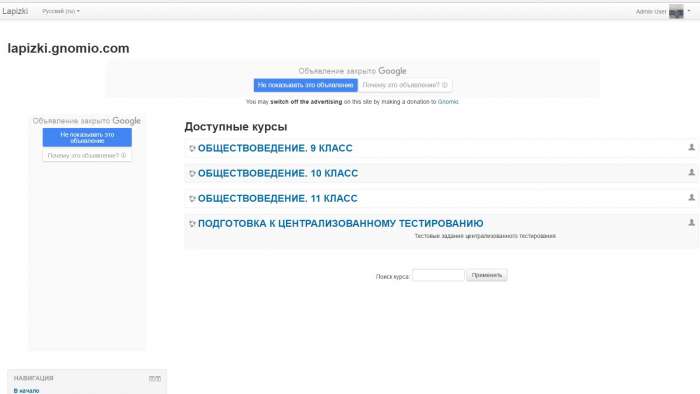This screenshot has height=394, width=700.
Task: Open the Русский (ru) language dropdown
Action: pyautogui.click(x=61, y=11)
